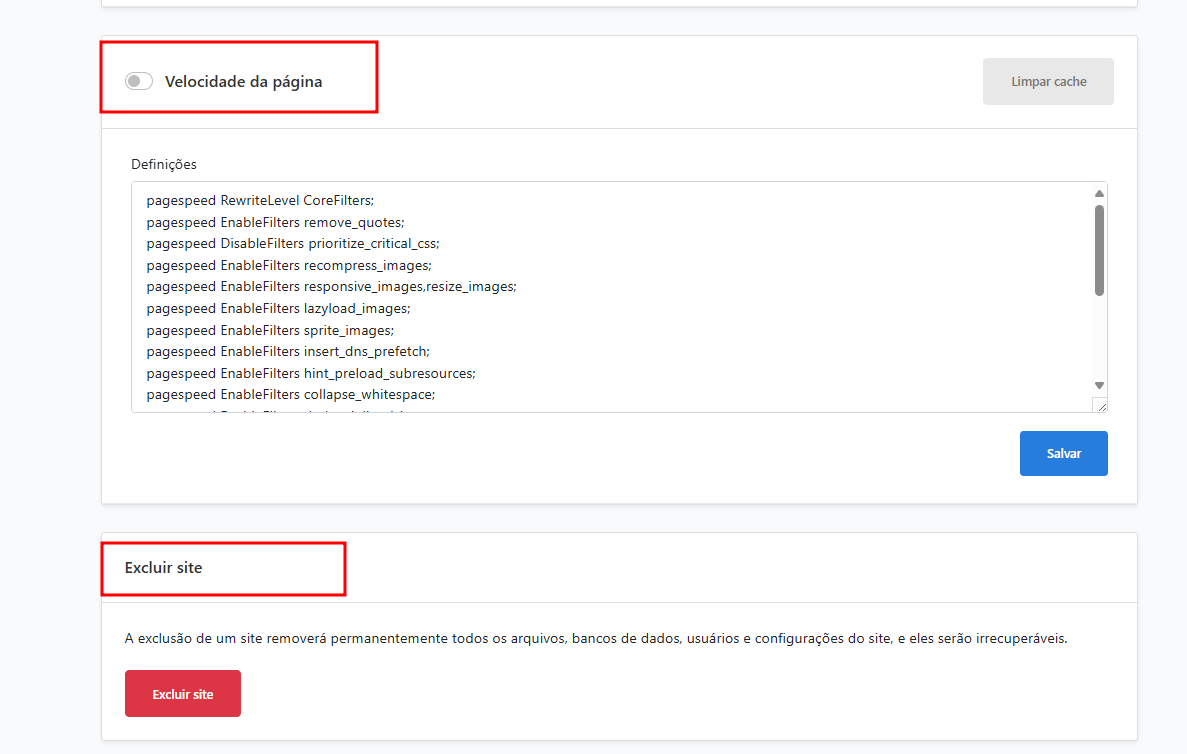Place cursor on the recompress_images line
Screen dimensions: 1187x754
(x=288, y=265)
